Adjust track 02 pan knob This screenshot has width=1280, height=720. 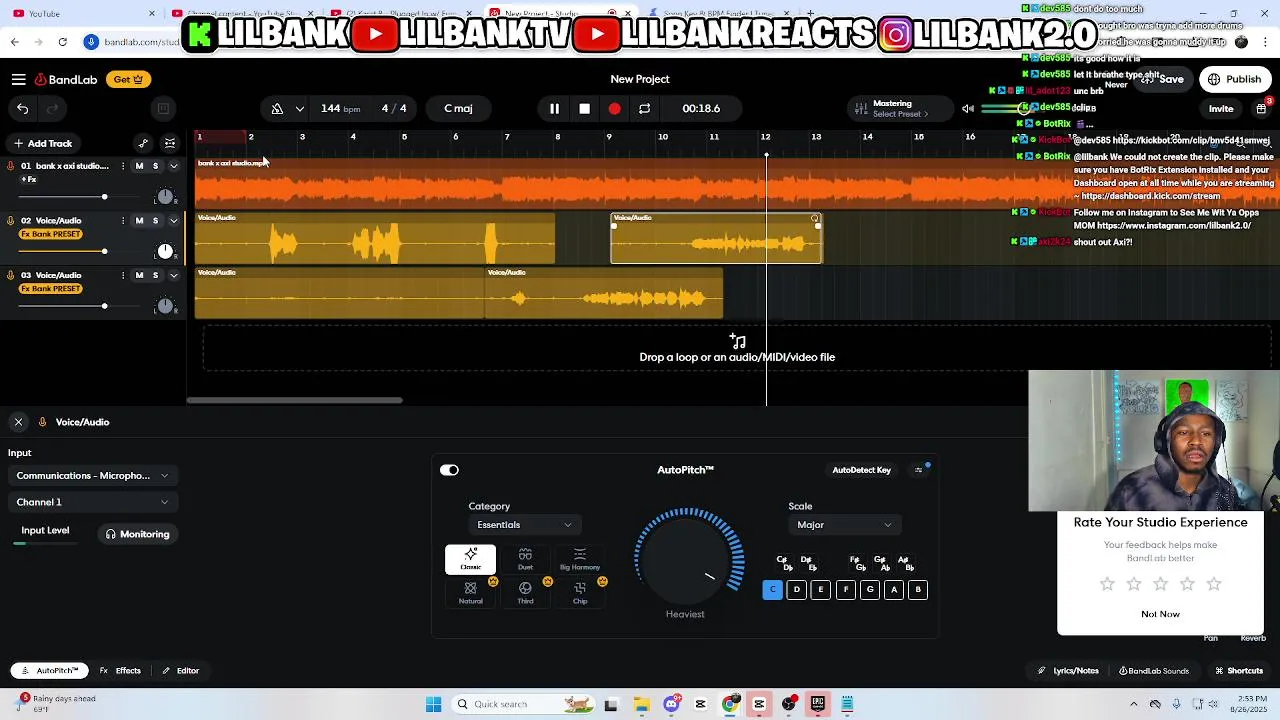pyautogui.click(x=165, y=251)
